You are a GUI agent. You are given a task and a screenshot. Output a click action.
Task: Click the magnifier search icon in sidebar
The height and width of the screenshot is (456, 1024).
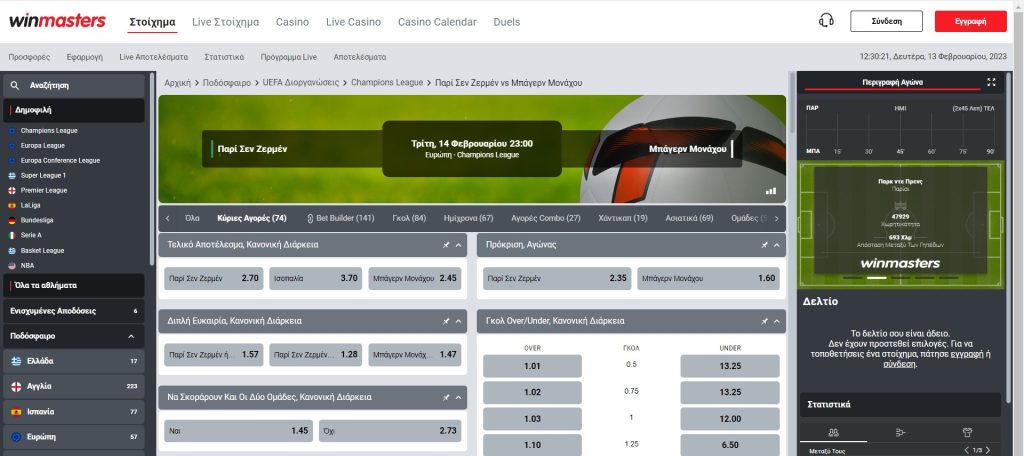pyautogui.click(x=15, y=86)
